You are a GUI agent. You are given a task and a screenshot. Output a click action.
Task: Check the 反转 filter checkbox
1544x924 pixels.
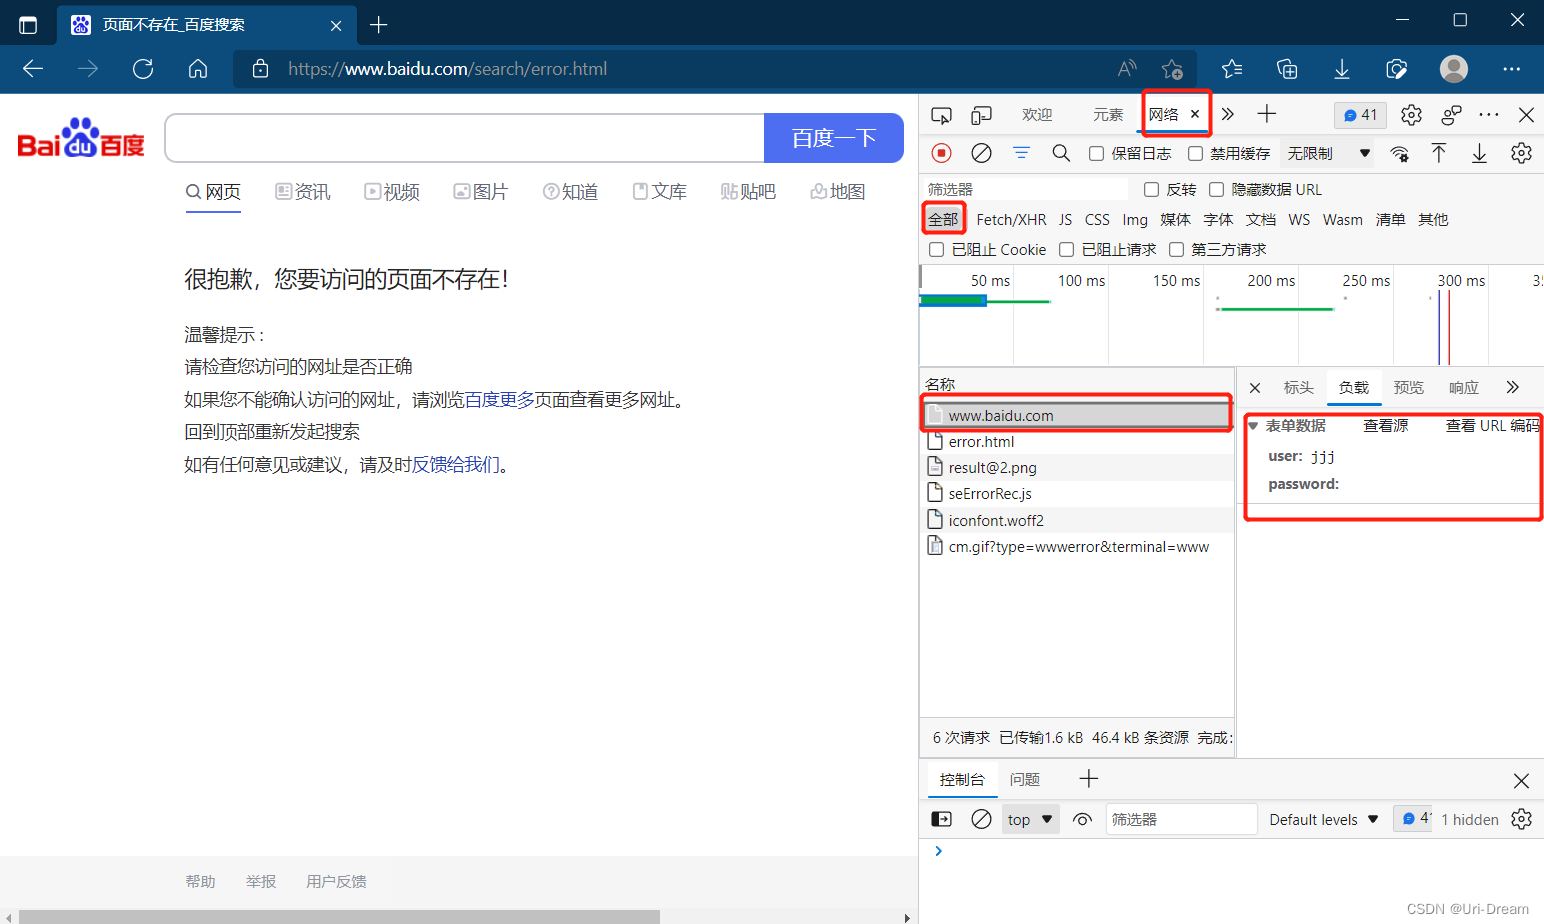click(1151, 190)
